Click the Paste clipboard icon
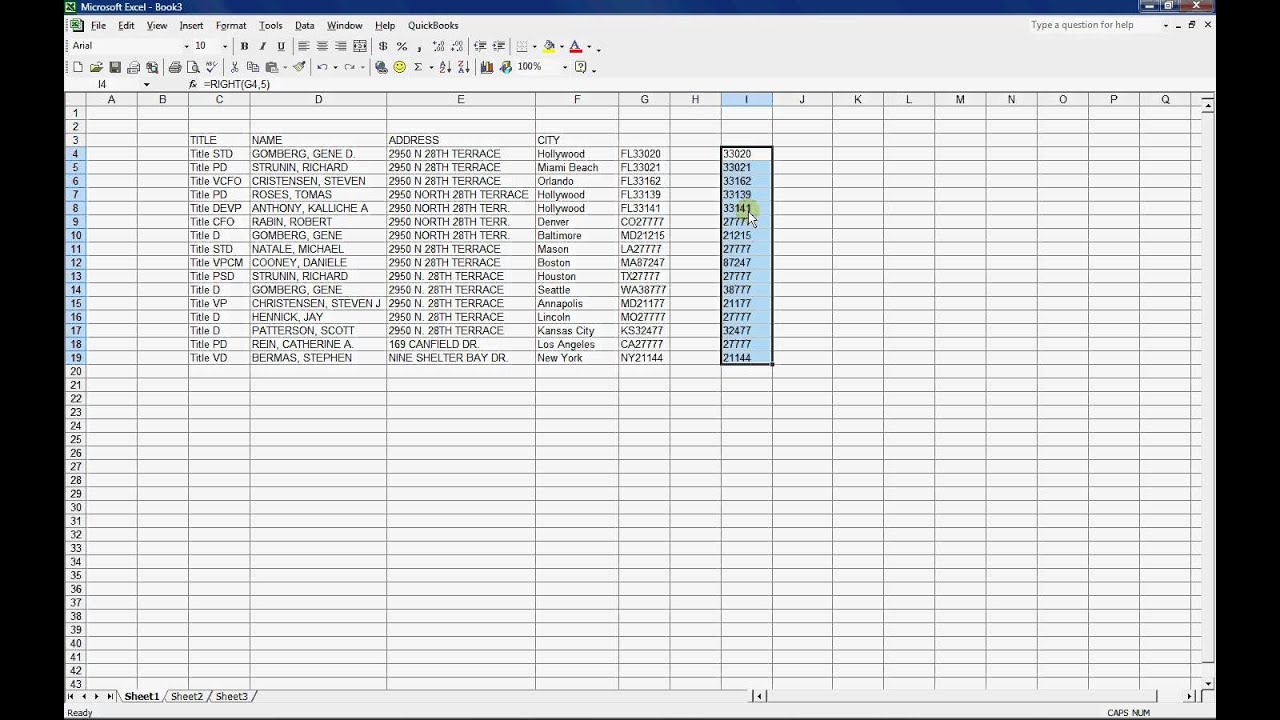The image size is (1280, 720). 271,67
